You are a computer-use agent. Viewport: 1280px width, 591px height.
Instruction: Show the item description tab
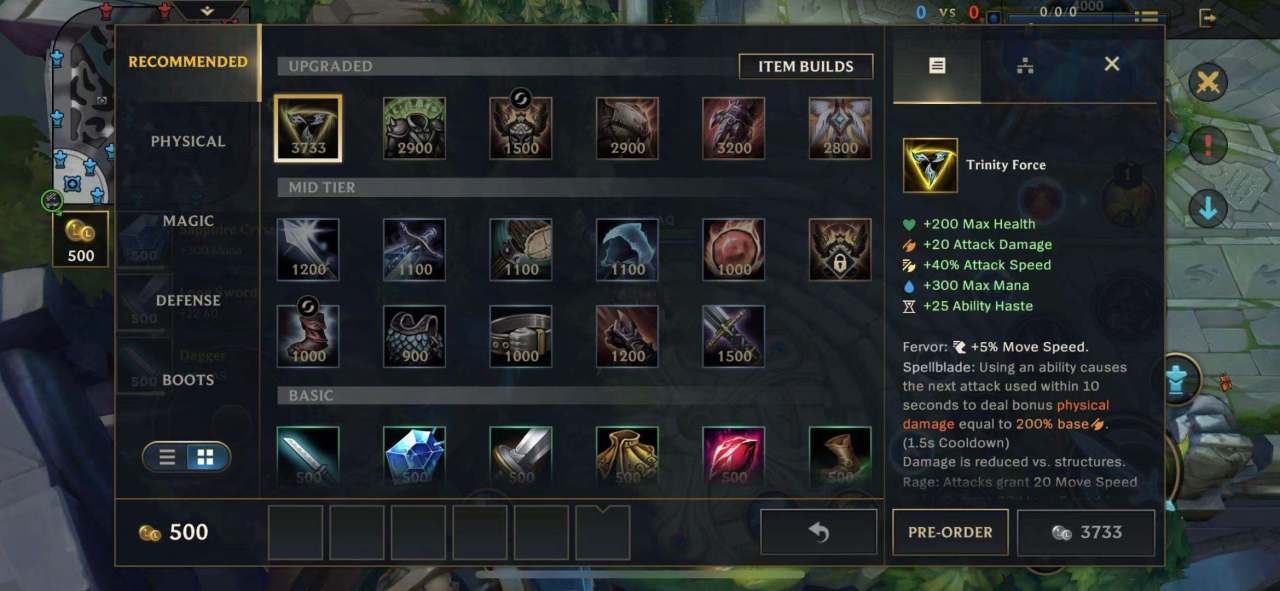[937, 65]
